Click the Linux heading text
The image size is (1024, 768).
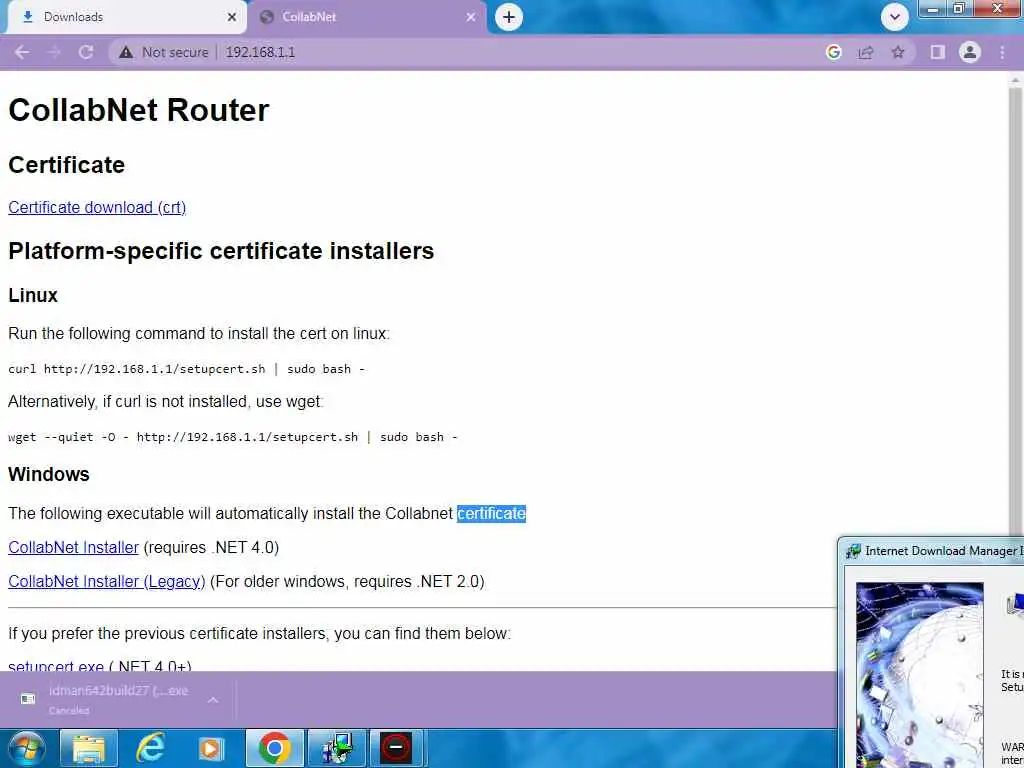(33, 295)
